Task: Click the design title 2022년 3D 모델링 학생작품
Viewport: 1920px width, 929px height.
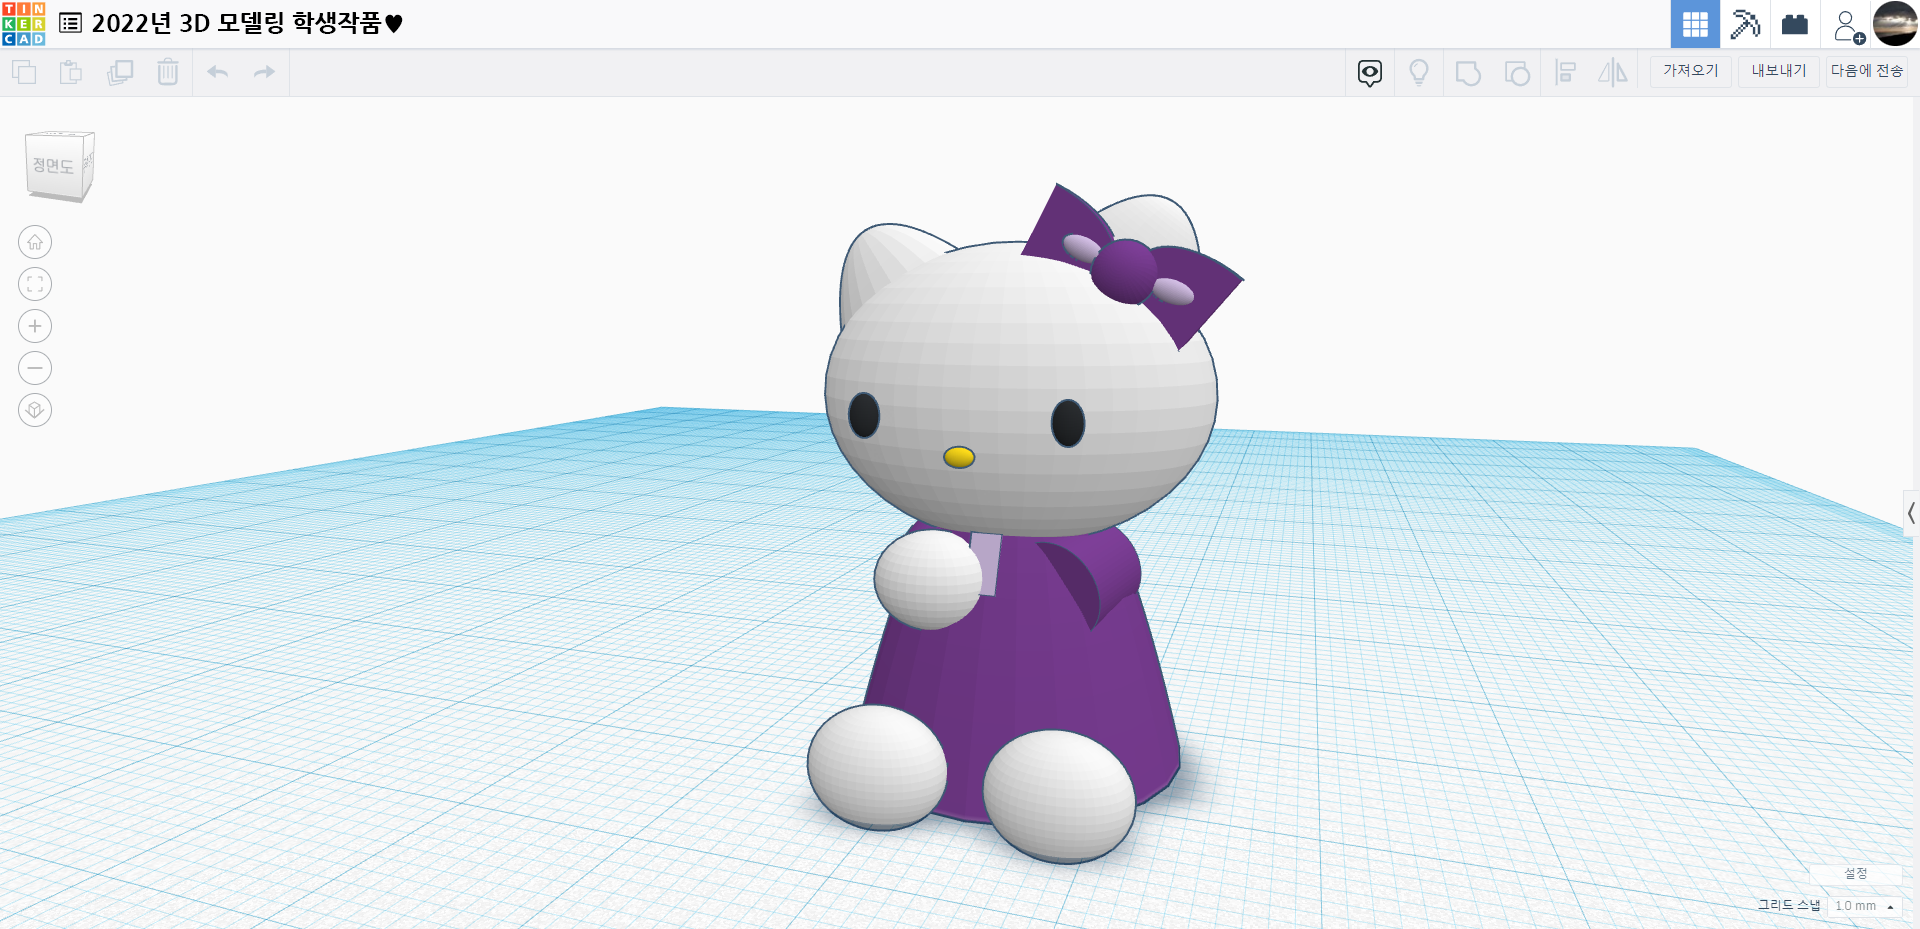Action: 247,23
